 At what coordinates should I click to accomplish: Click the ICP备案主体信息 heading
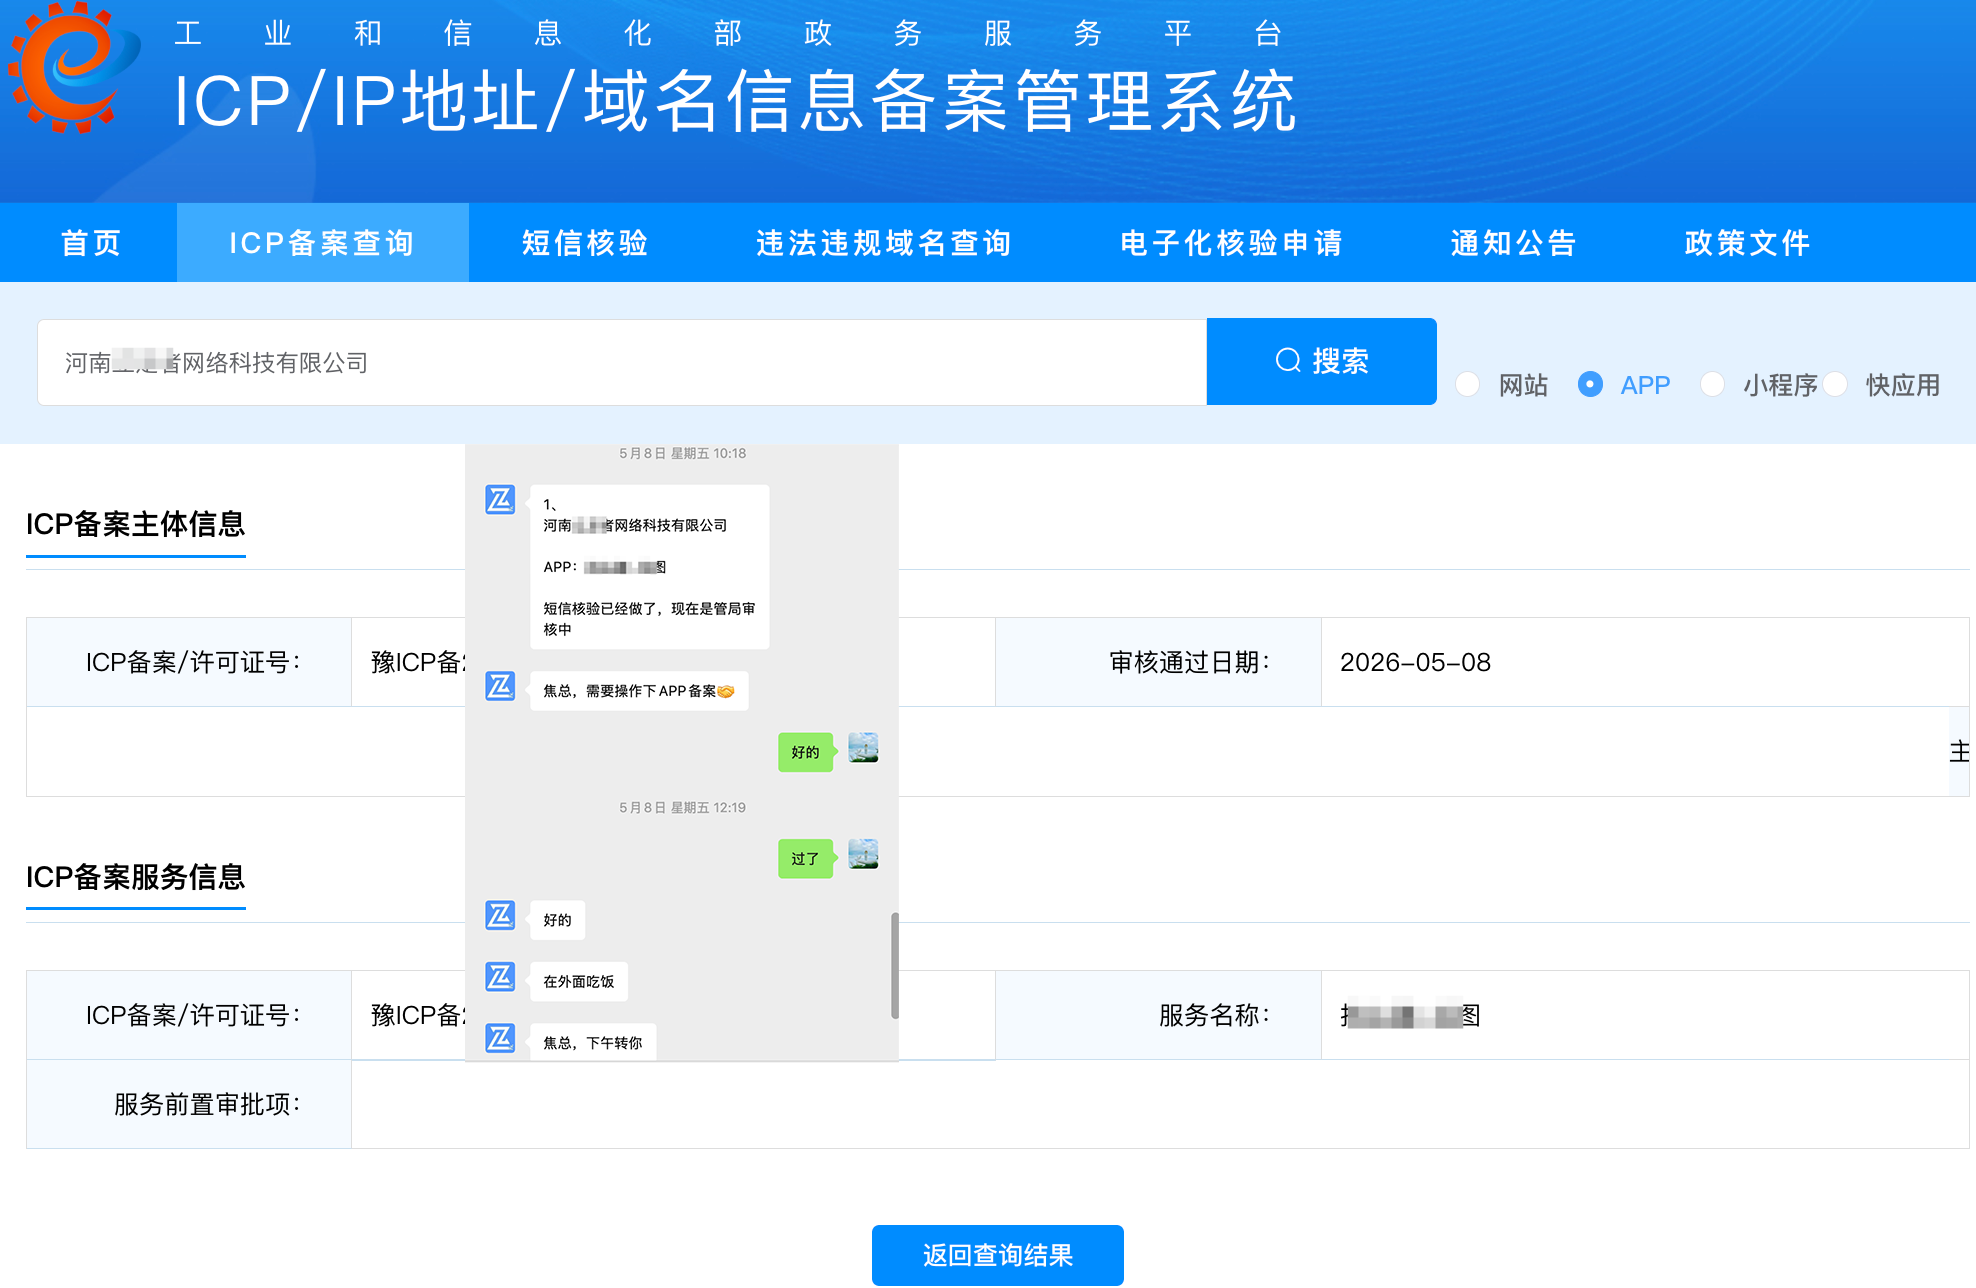click(136, 524)
